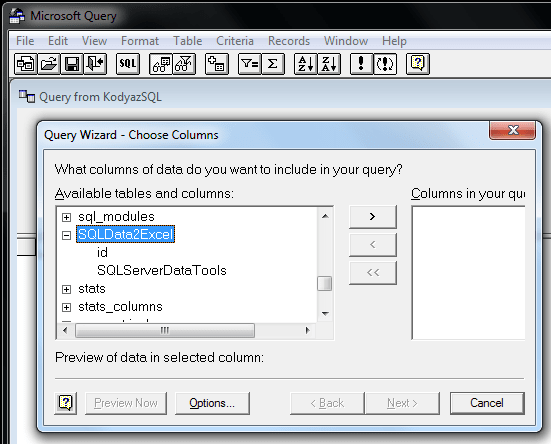Click inside the Columns in your query list
Viewport: 551px width, 444px height.
point(468,273)
